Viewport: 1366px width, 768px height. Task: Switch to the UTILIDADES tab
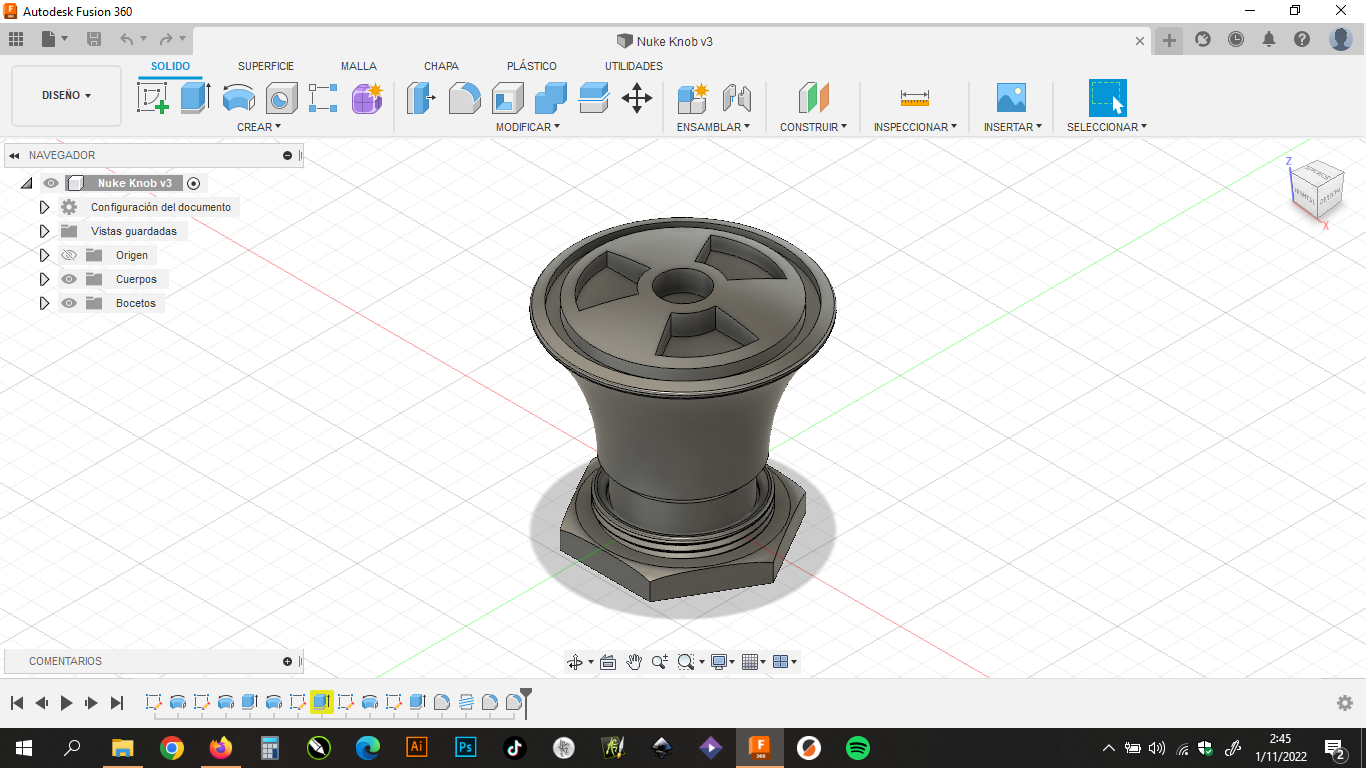(634, 66)
